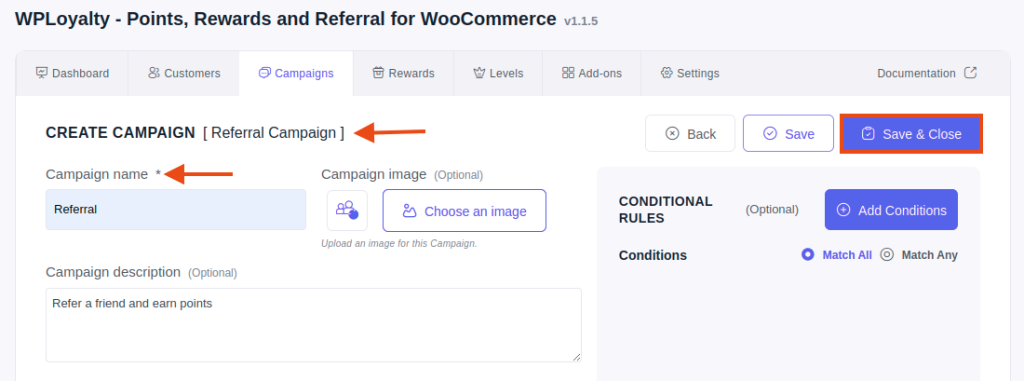Click the Back button
The image size is (1024, 381).
690,133
